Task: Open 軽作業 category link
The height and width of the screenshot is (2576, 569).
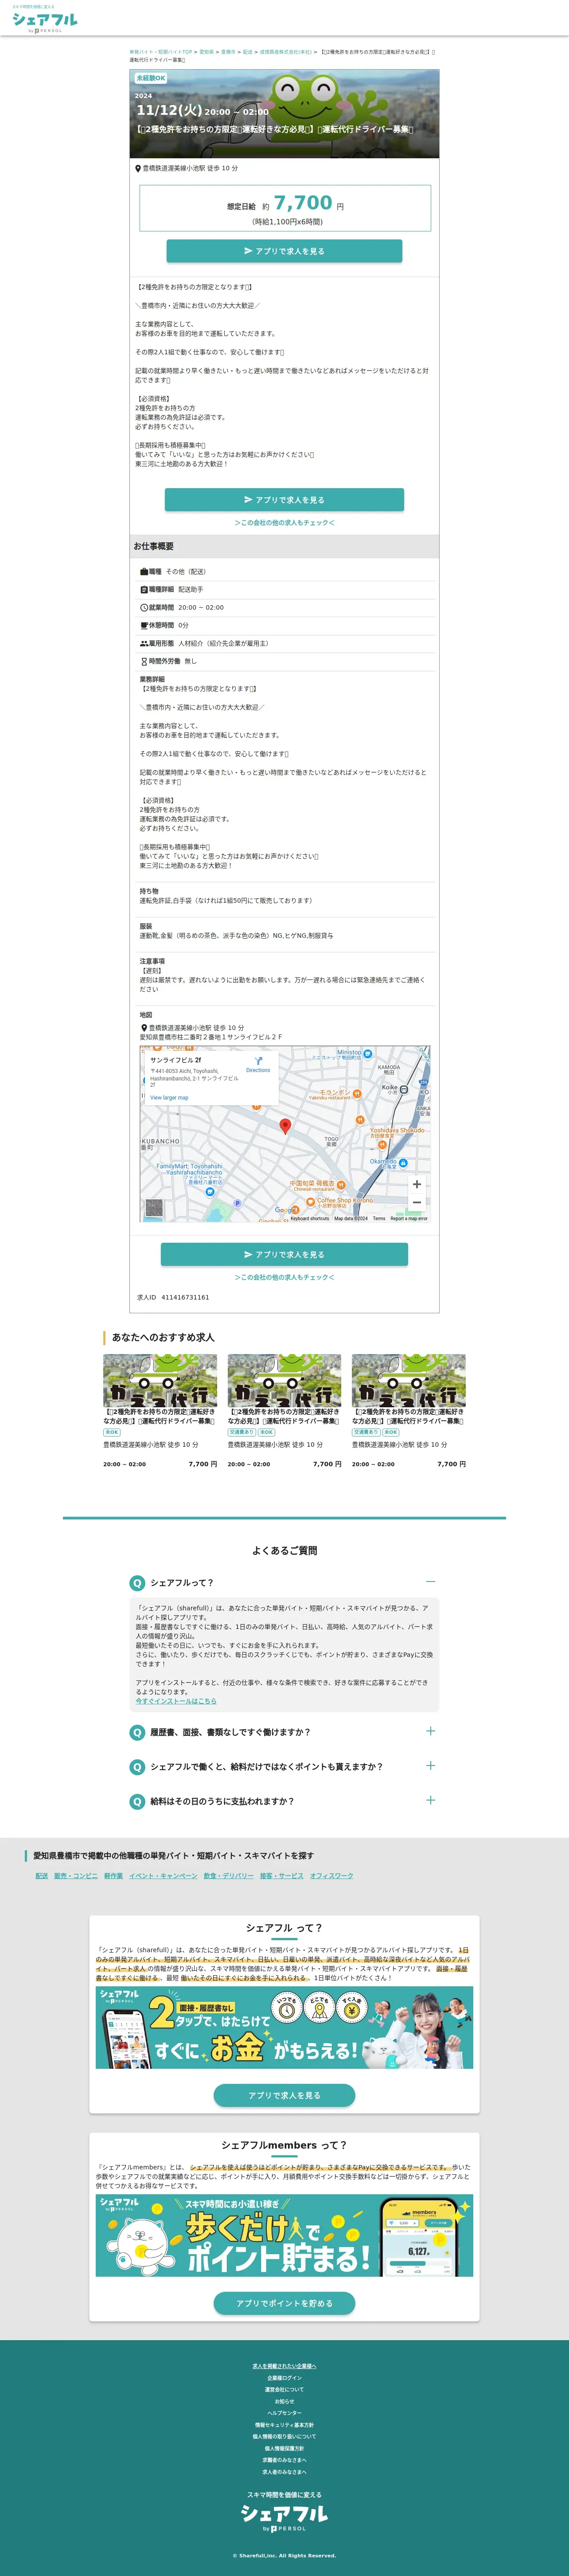Action: (x=114, y=1876)
